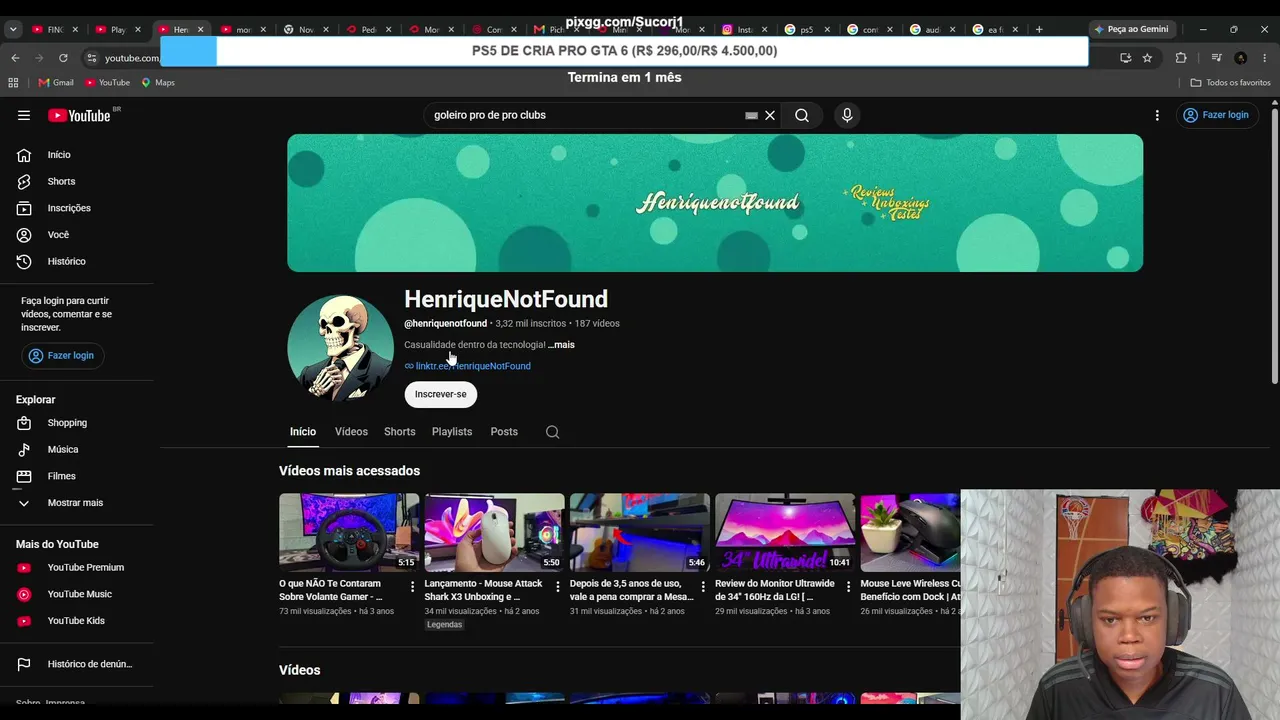
Task: Open YouTube settings three-dot menu
Action: click(1157, 115)
